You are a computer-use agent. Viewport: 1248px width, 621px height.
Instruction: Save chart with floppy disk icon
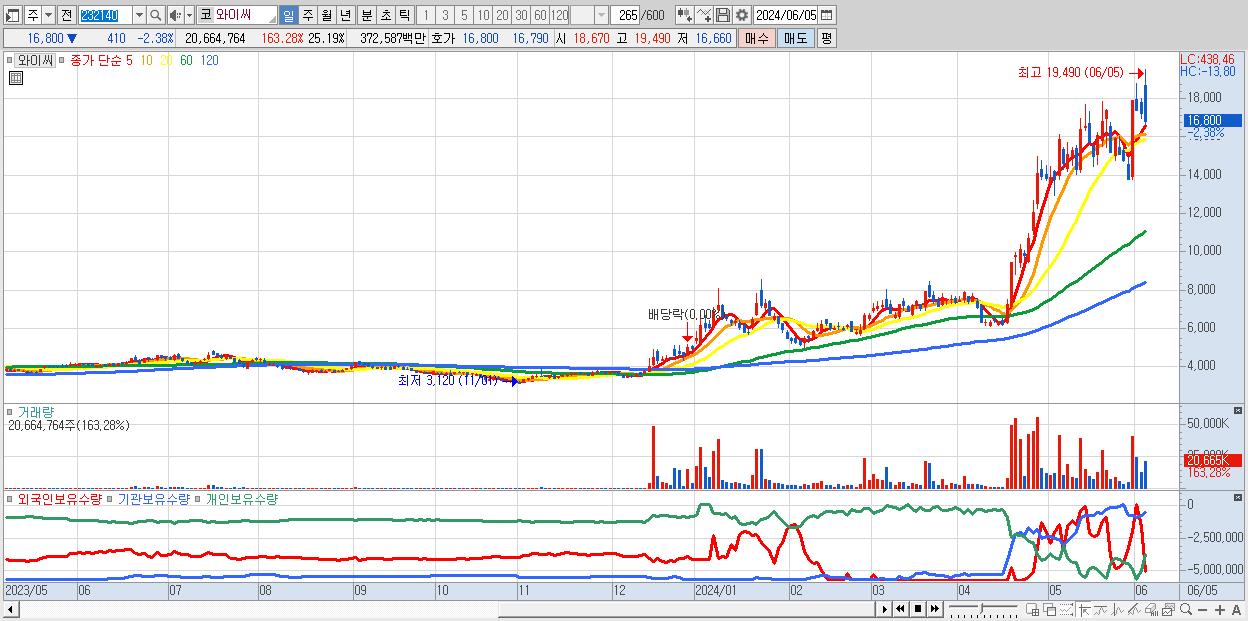click(723, 15)
